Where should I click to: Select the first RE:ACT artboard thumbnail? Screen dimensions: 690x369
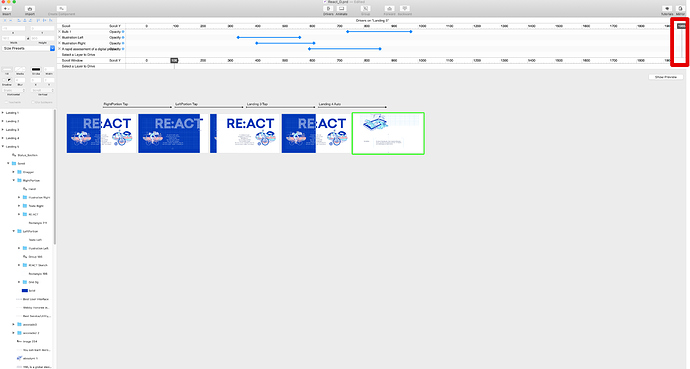click(101, 134)
